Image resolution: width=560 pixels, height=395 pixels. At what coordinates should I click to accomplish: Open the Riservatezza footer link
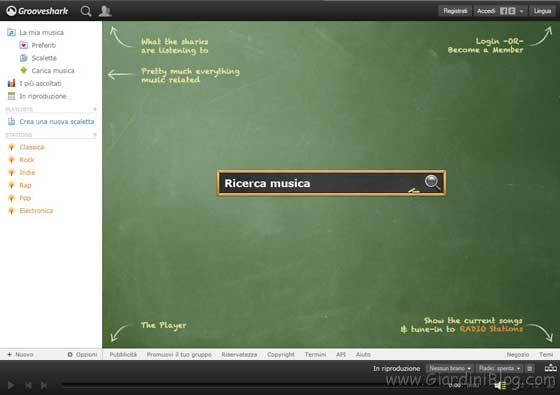tap(239, 355)
